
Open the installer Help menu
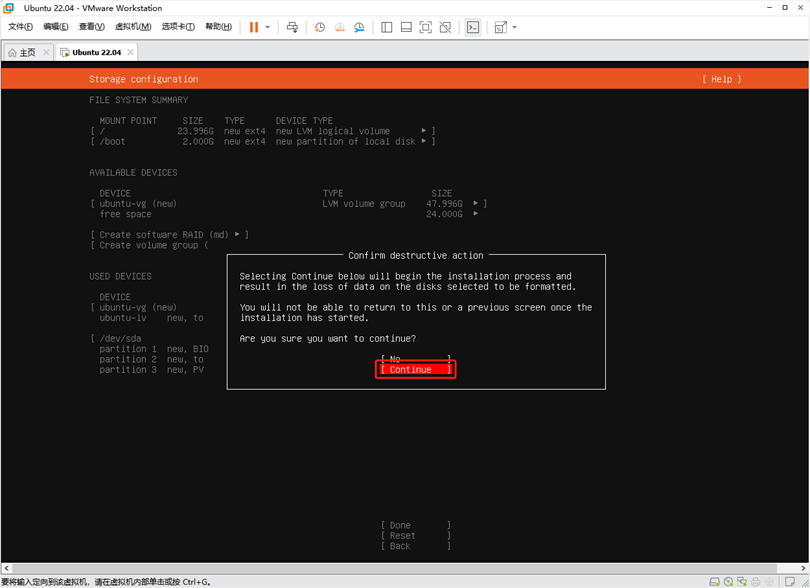point(722,79)
